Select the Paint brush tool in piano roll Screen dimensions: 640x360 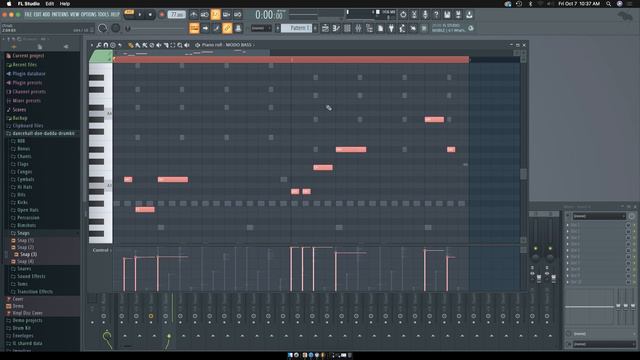tap(138, 45)
